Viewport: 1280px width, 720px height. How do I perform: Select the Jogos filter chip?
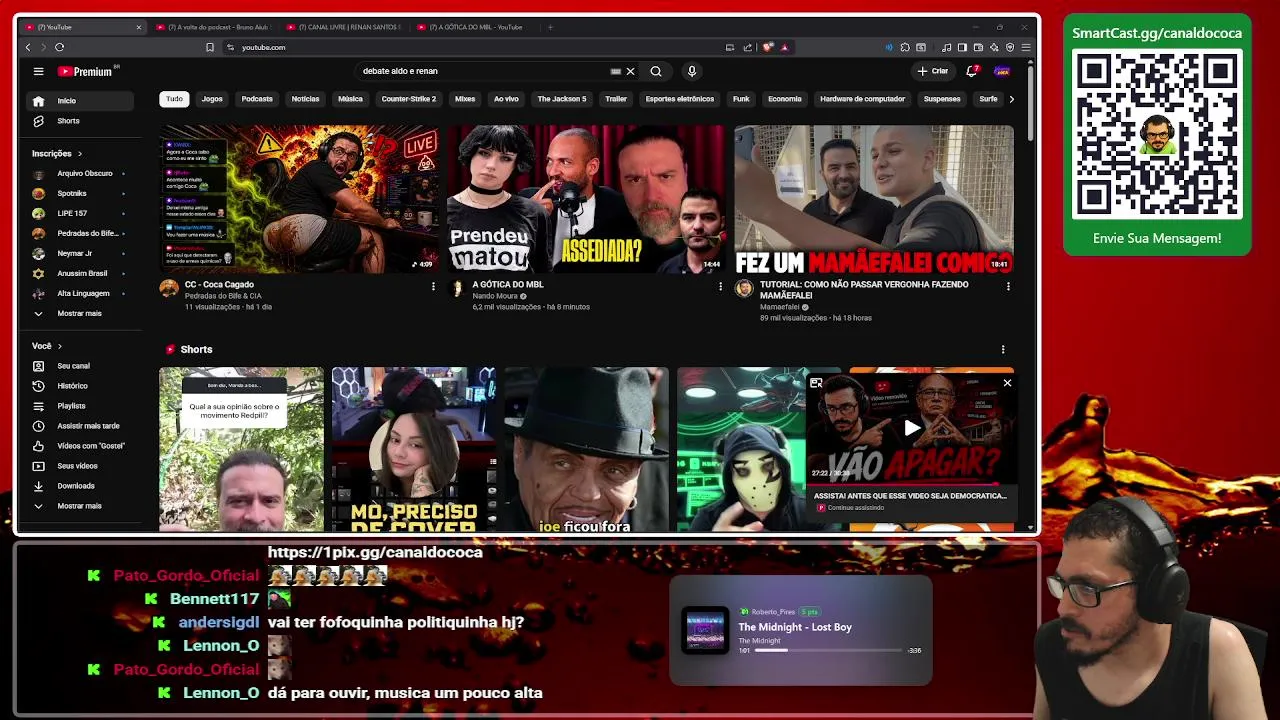pos(212,99)
